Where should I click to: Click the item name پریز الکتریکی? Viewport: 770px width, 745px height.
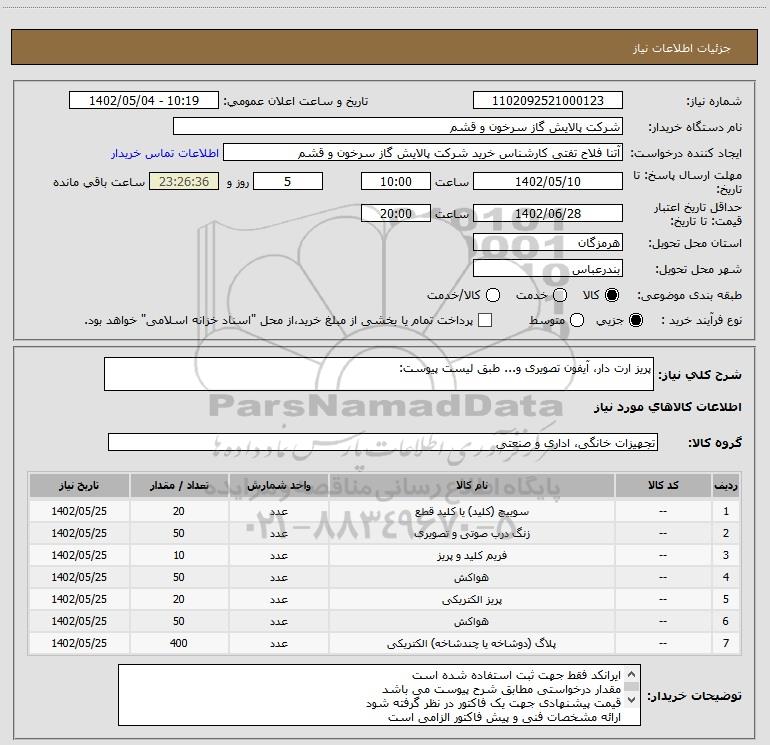[471, 599]
